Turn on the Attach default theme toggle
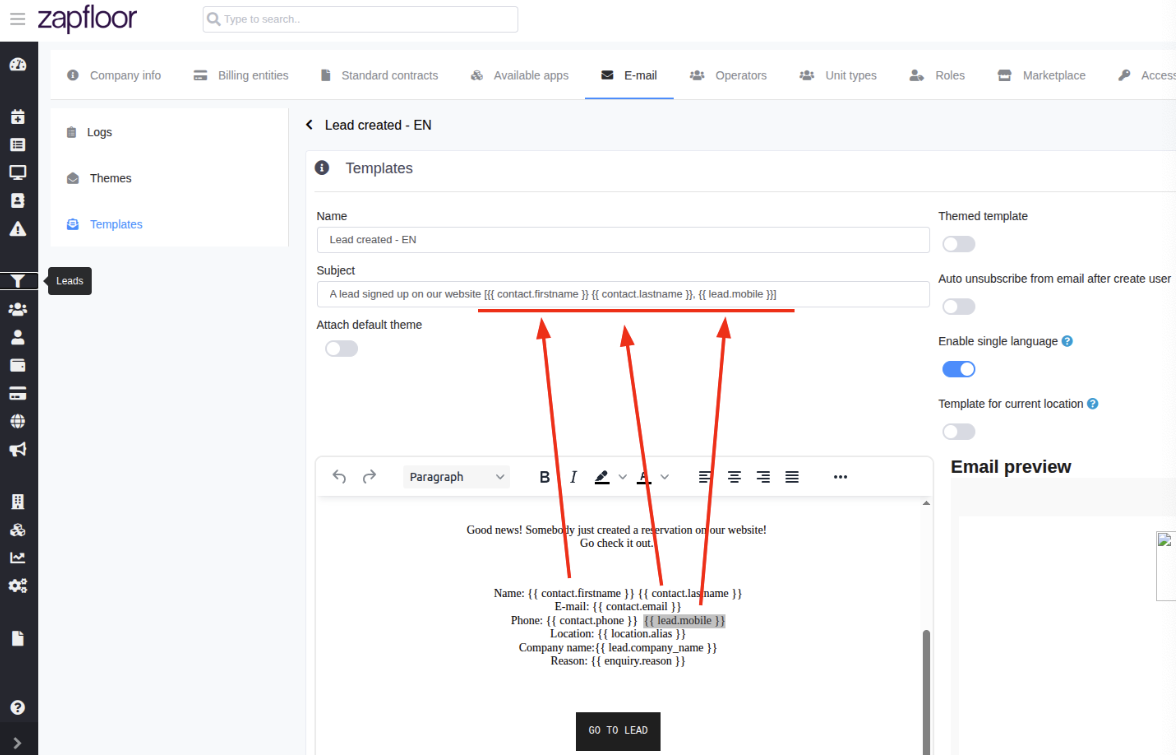Image resolution: width=1176 pixels, height=755 pixels. click(x=340, y=348)
